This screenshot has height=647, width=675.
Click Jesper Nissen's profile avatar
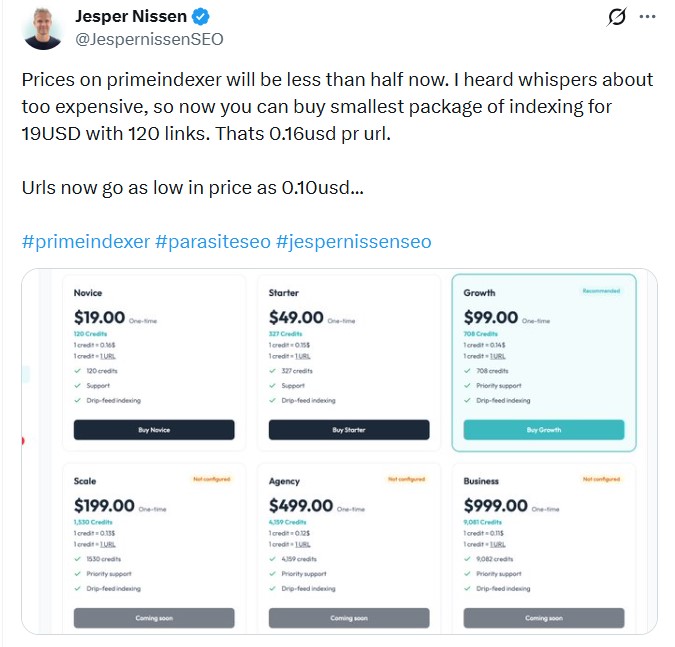(x=42, y=26)
